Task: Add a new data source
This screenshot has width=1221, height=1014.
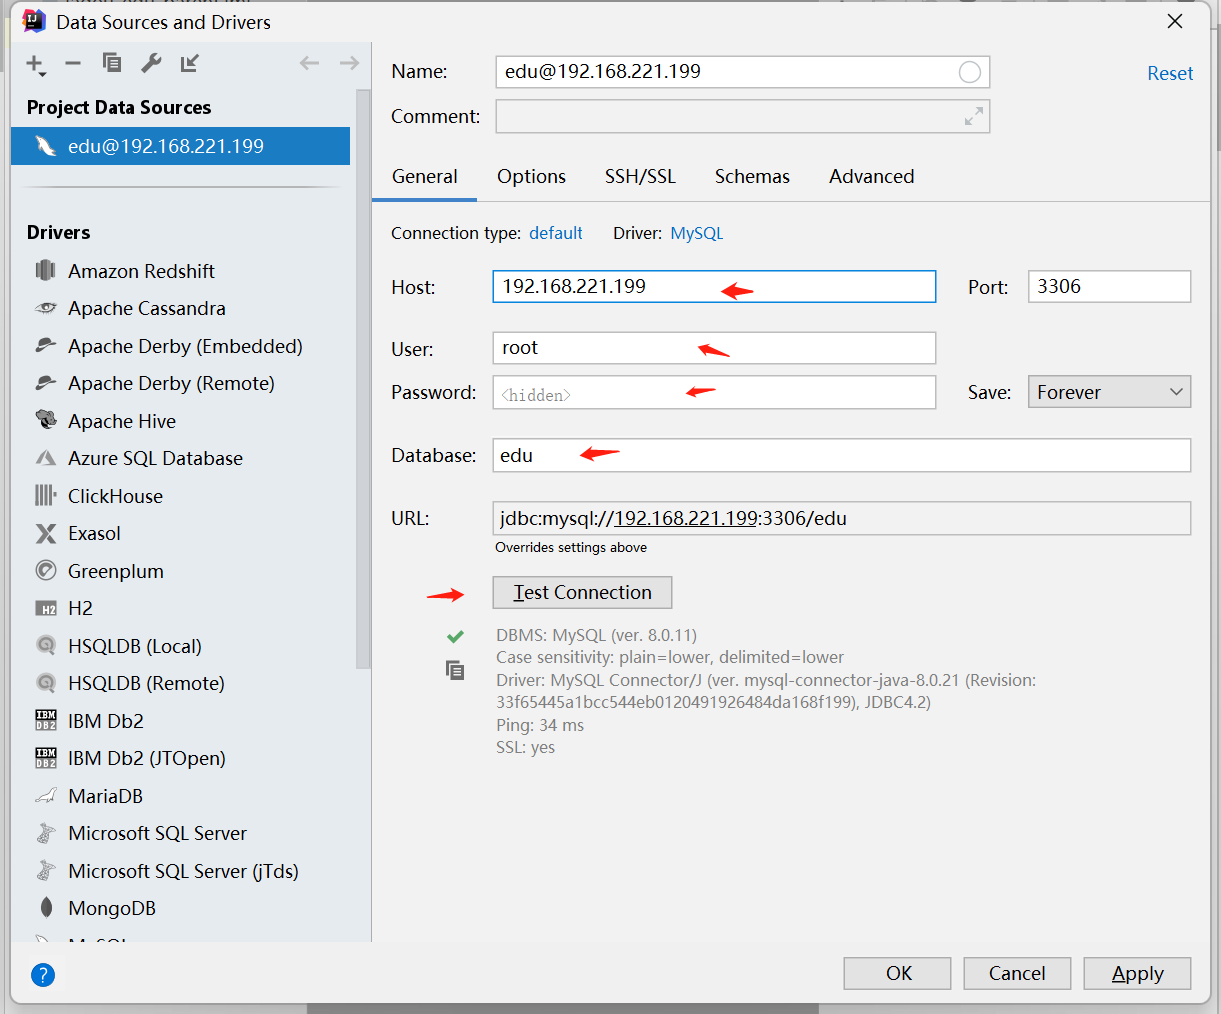Action: (32, 62)
